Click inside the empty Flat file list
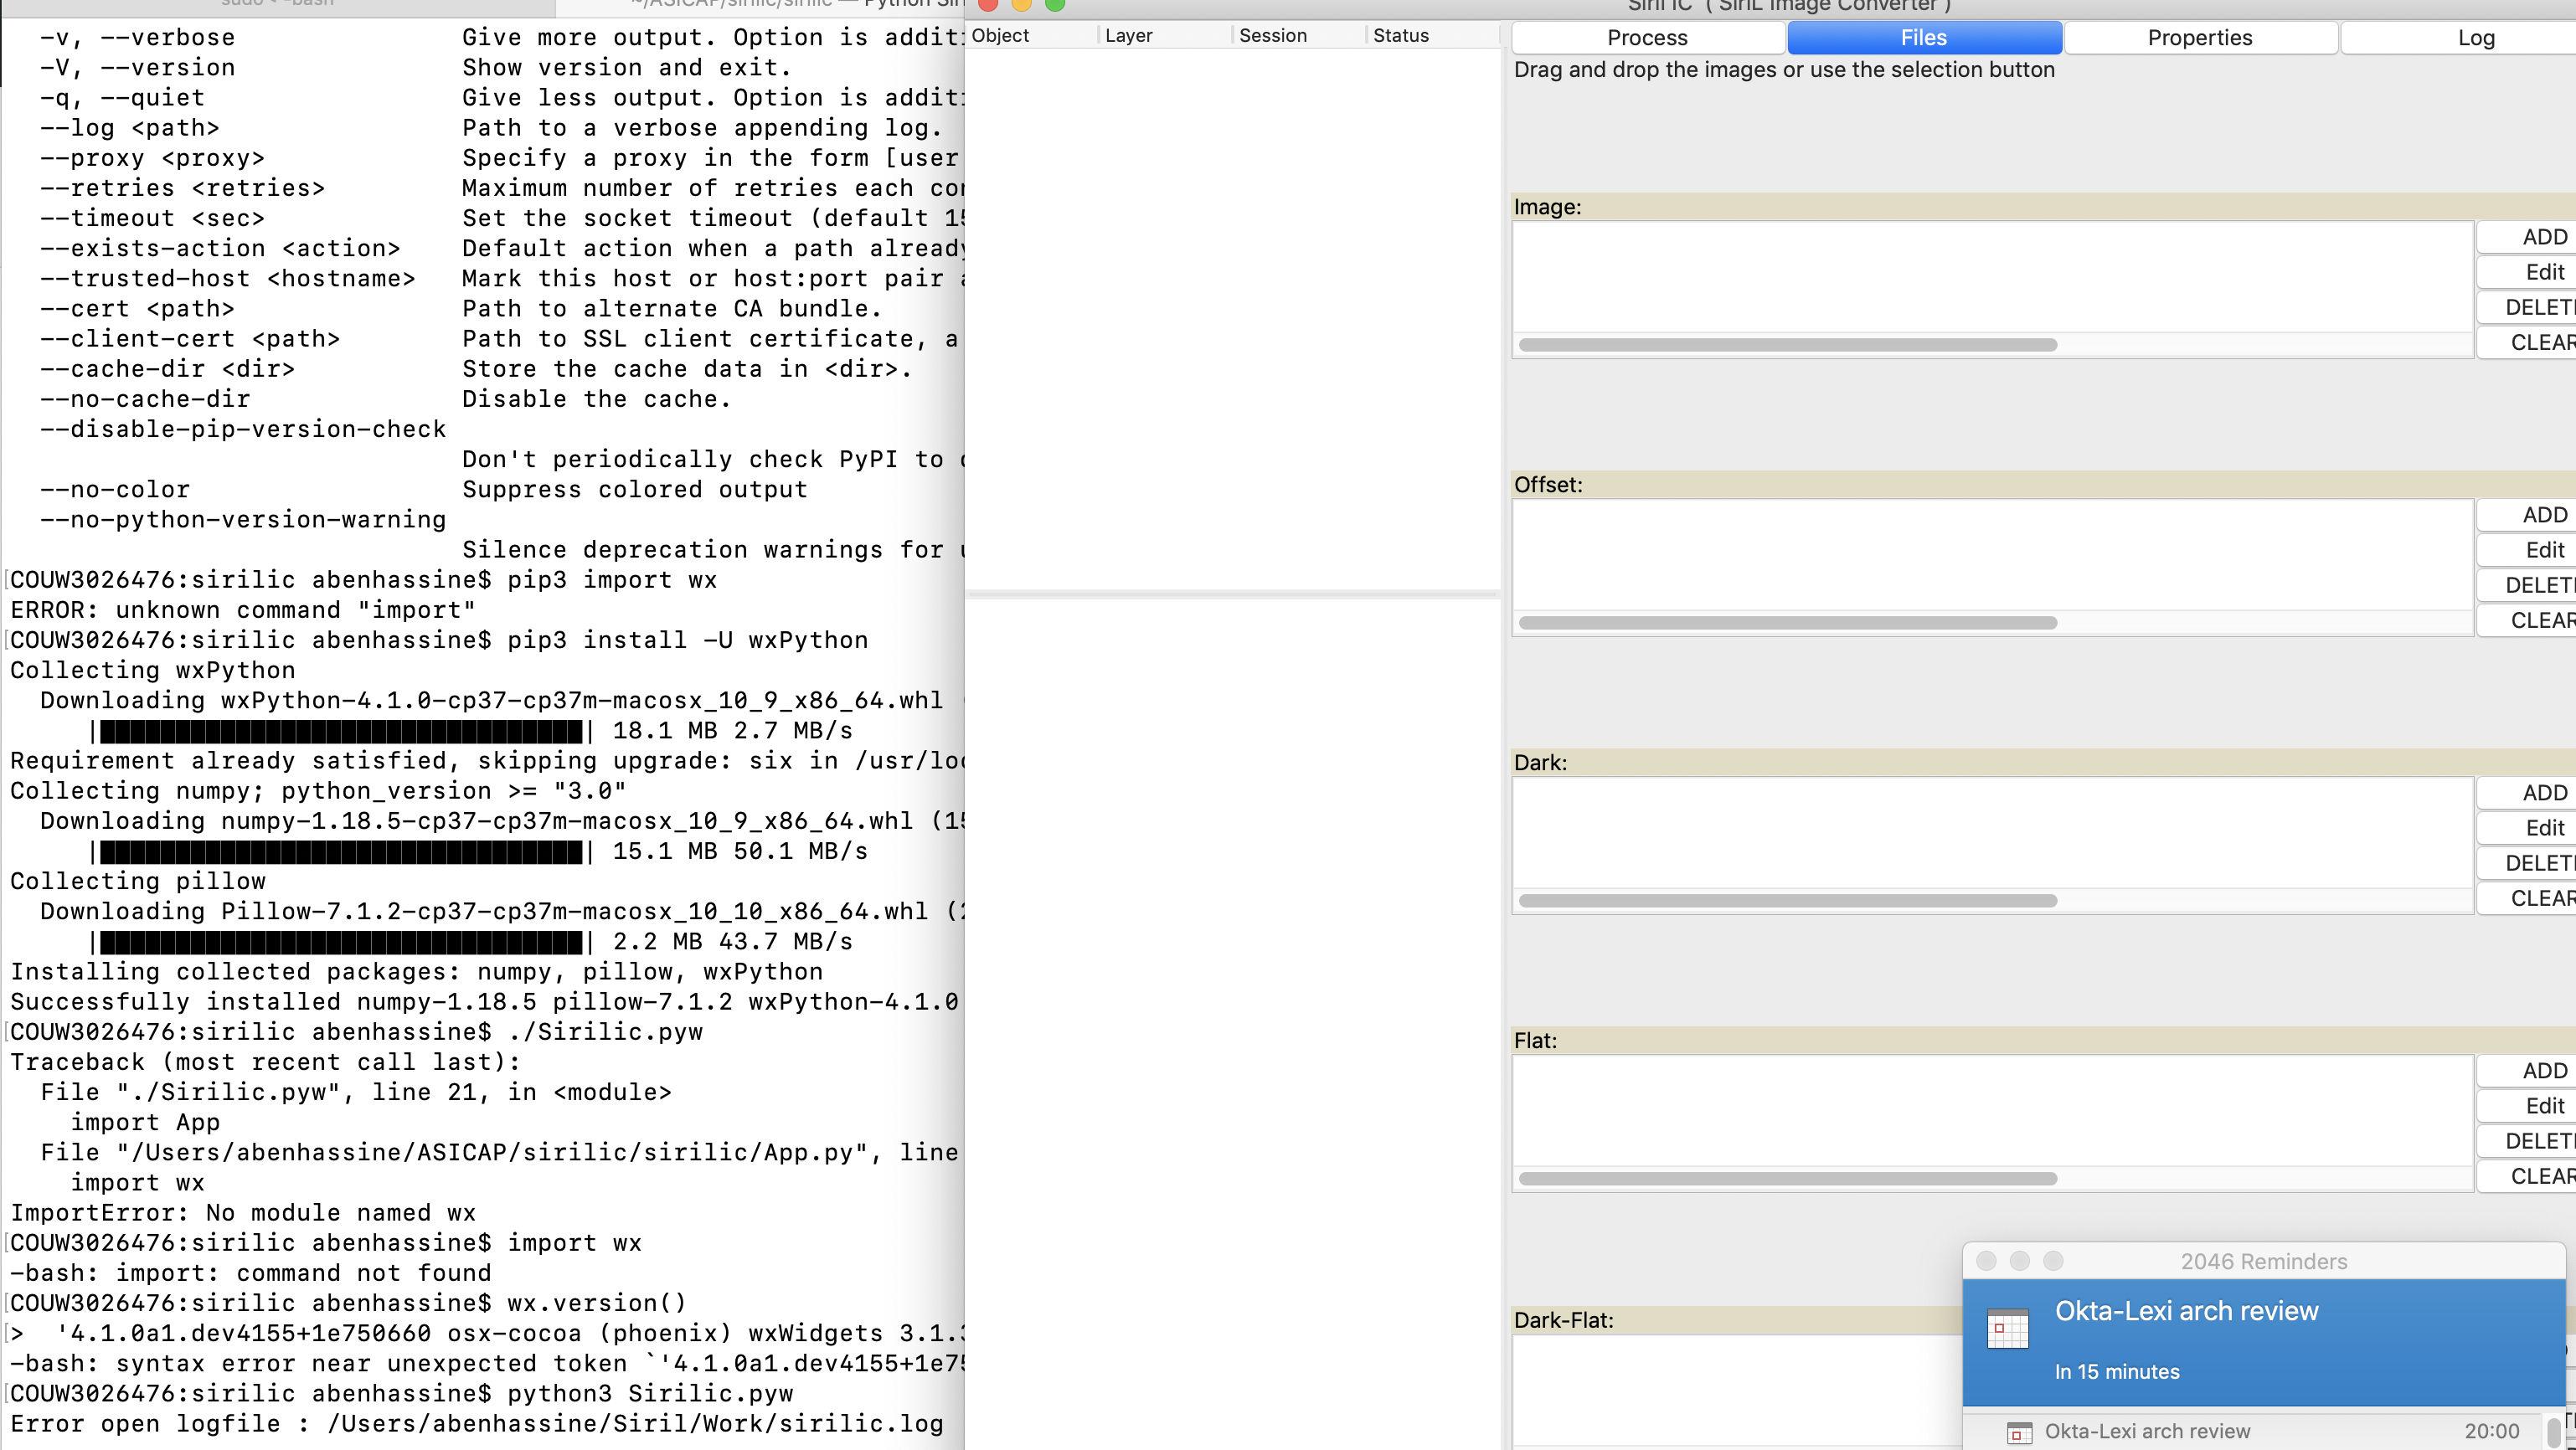This screenshot has width=2576, height=1450. pyautogui.click(x=1990, y=1110)
